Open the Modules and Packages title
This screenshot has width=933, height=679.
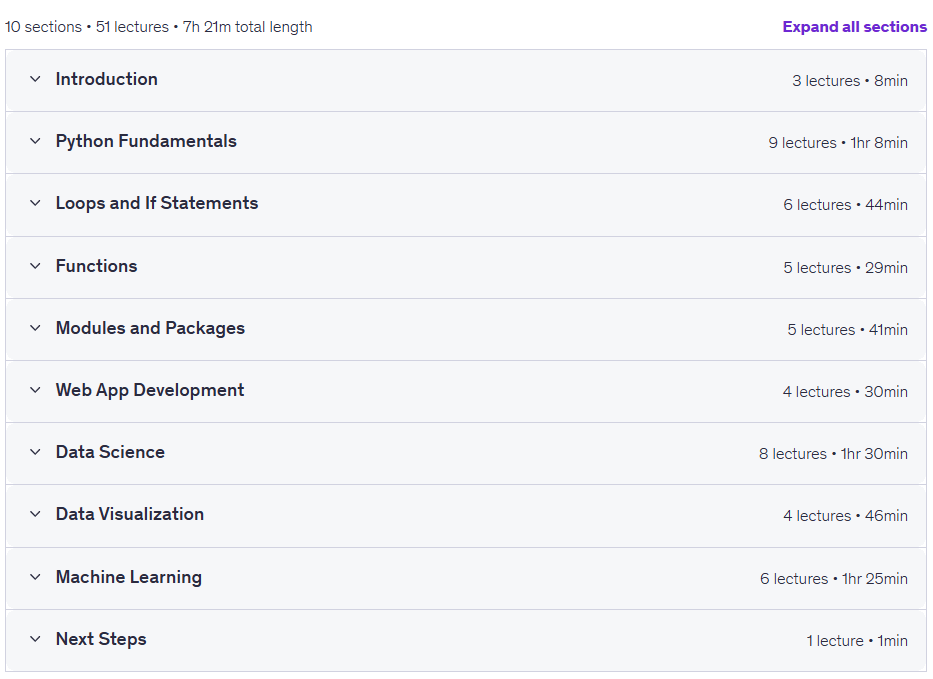pos(151,328)
